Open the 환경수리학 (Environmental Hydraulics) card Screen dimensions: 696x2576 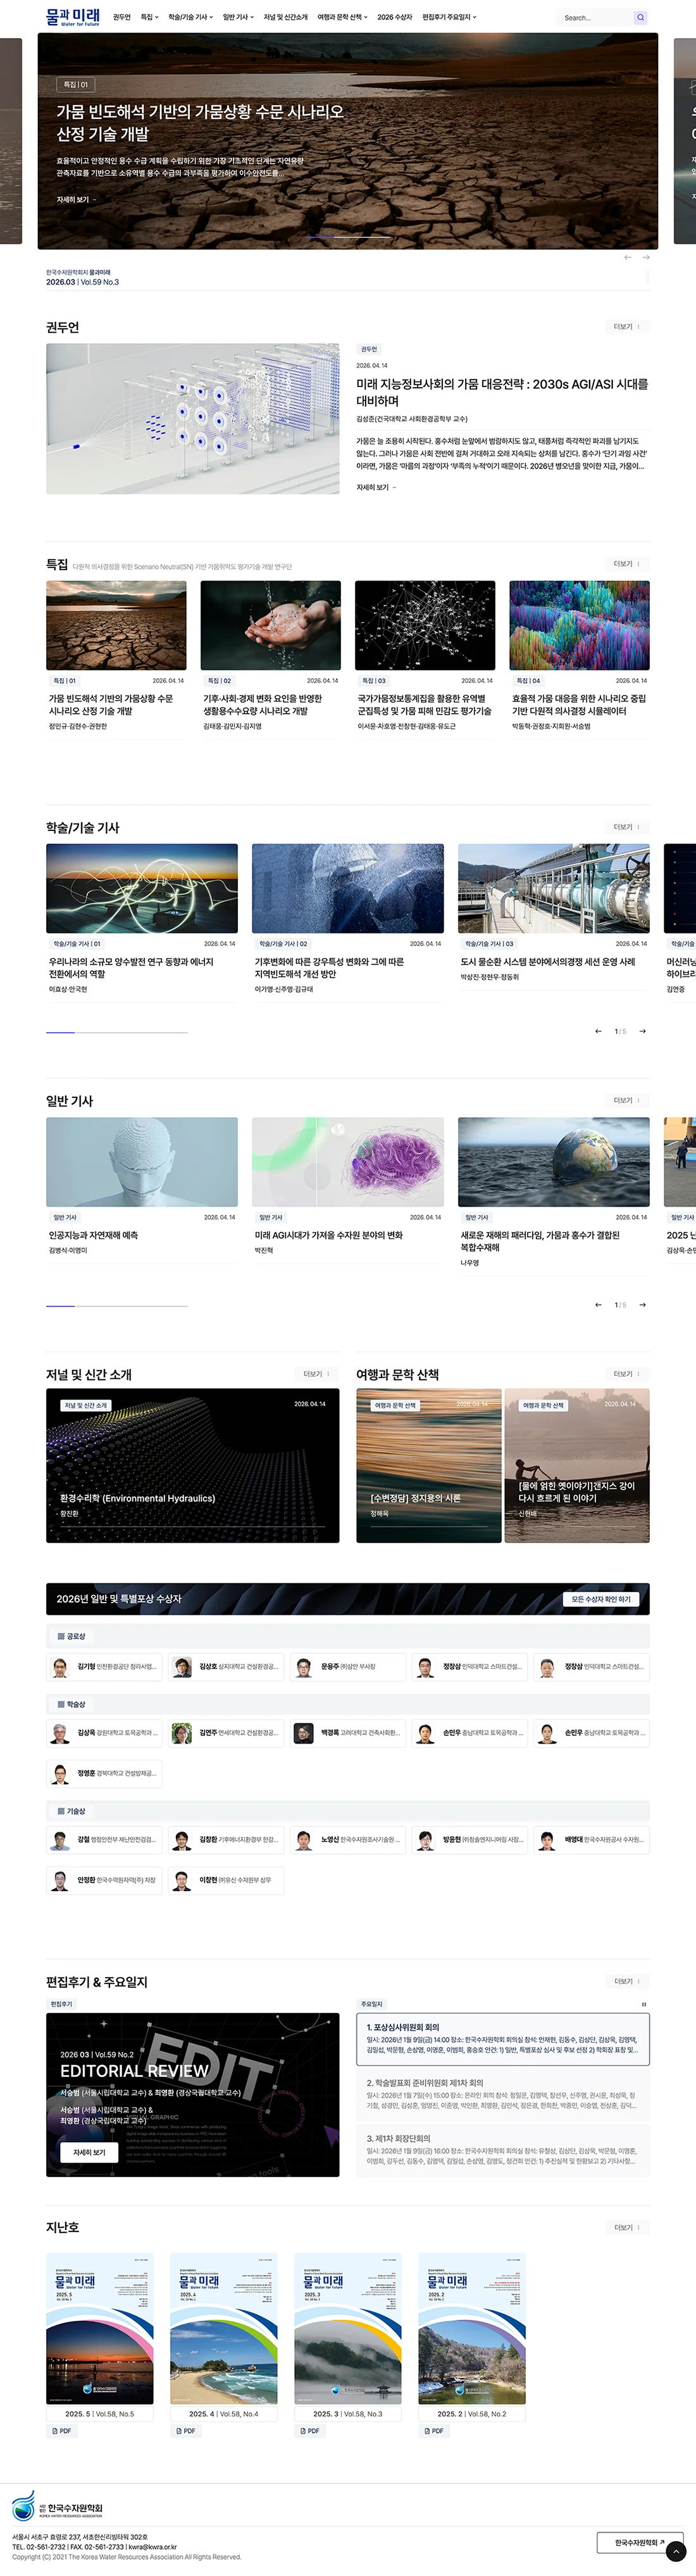[192, 1465]
